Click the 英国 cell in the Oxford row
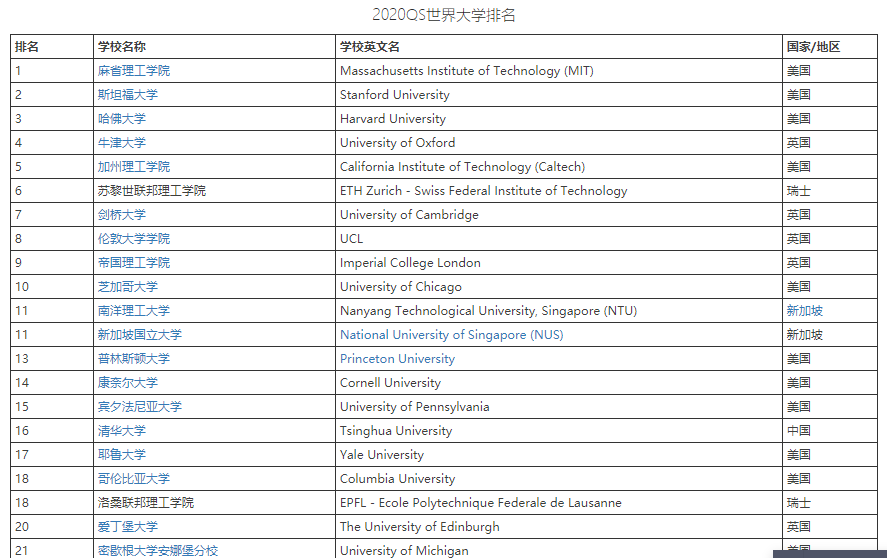Viewport: 887px width, 558px height. point(830,143)
